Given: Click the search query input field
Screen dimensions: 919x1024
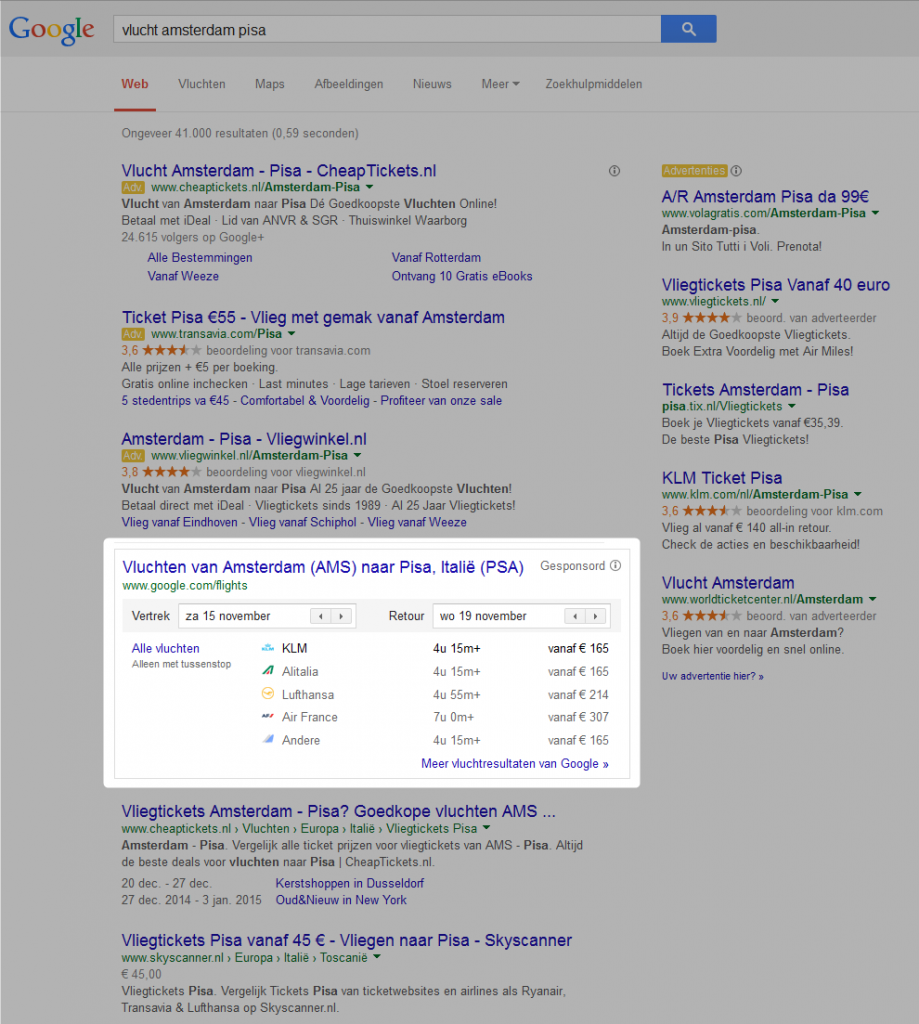Looking at the screenshot, I should (387, 29).
